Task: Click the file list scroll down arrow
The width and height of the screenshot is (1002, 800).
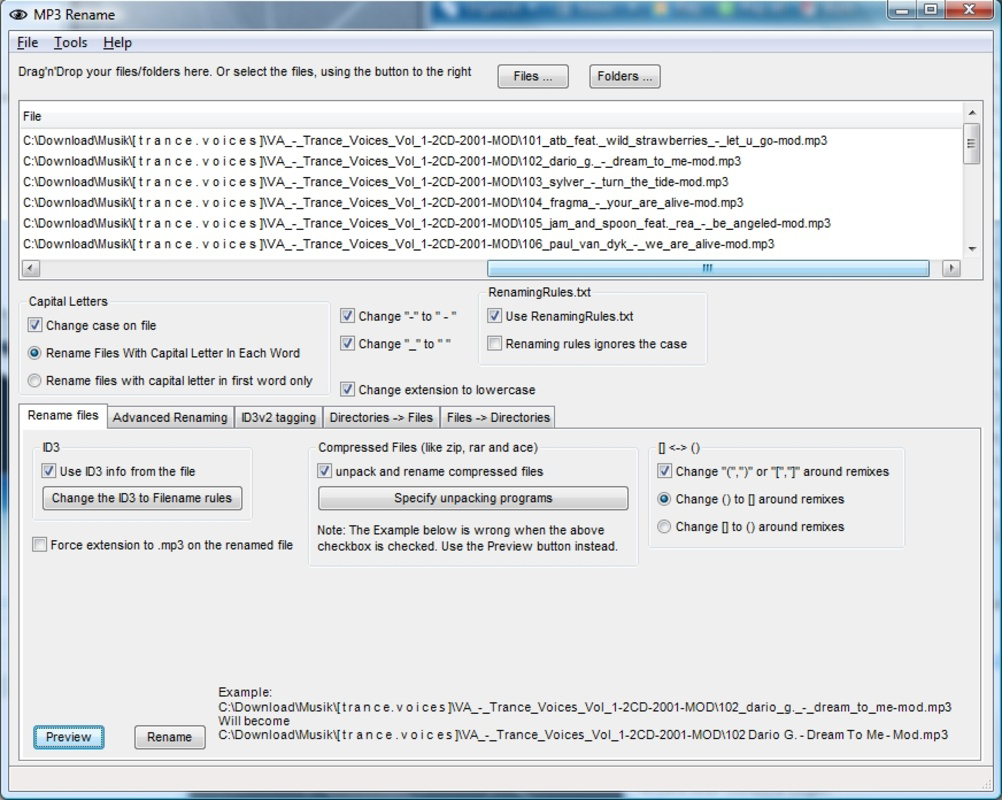Action: tap(972, 249)
